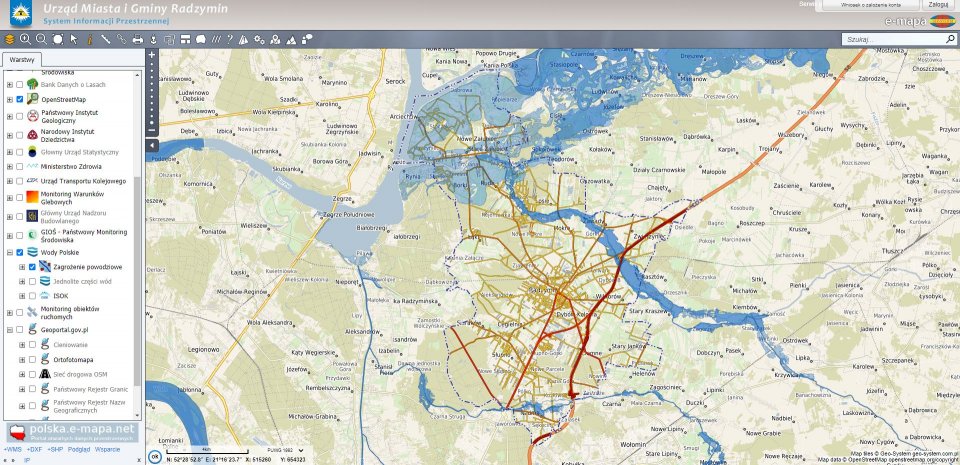The height and width of the screenshot is (465, 960).
Task: Click the map zoom plus button on slider
Action: 152,54
